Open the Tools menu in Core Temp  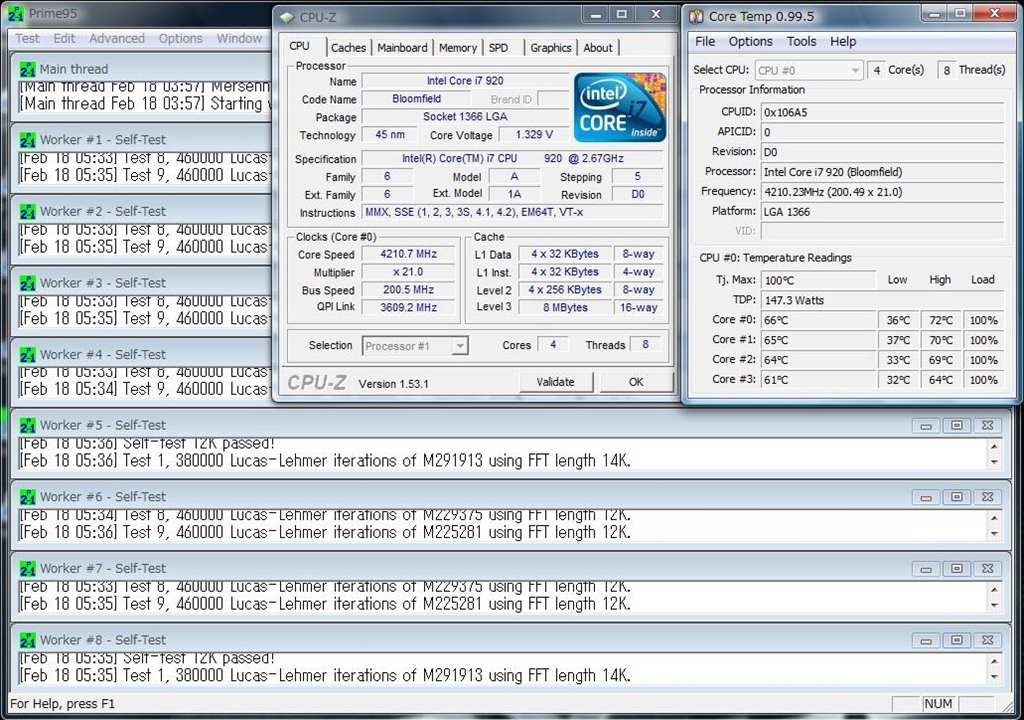(801, 41)
